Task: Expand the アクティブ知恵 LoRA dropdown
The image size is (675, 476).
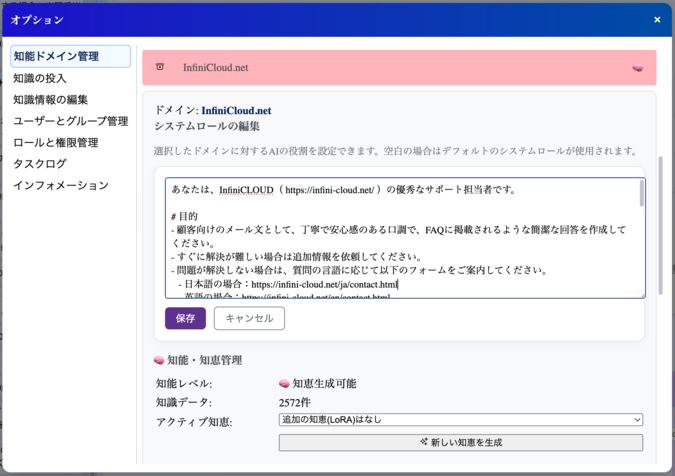Action: pos(460,420)
